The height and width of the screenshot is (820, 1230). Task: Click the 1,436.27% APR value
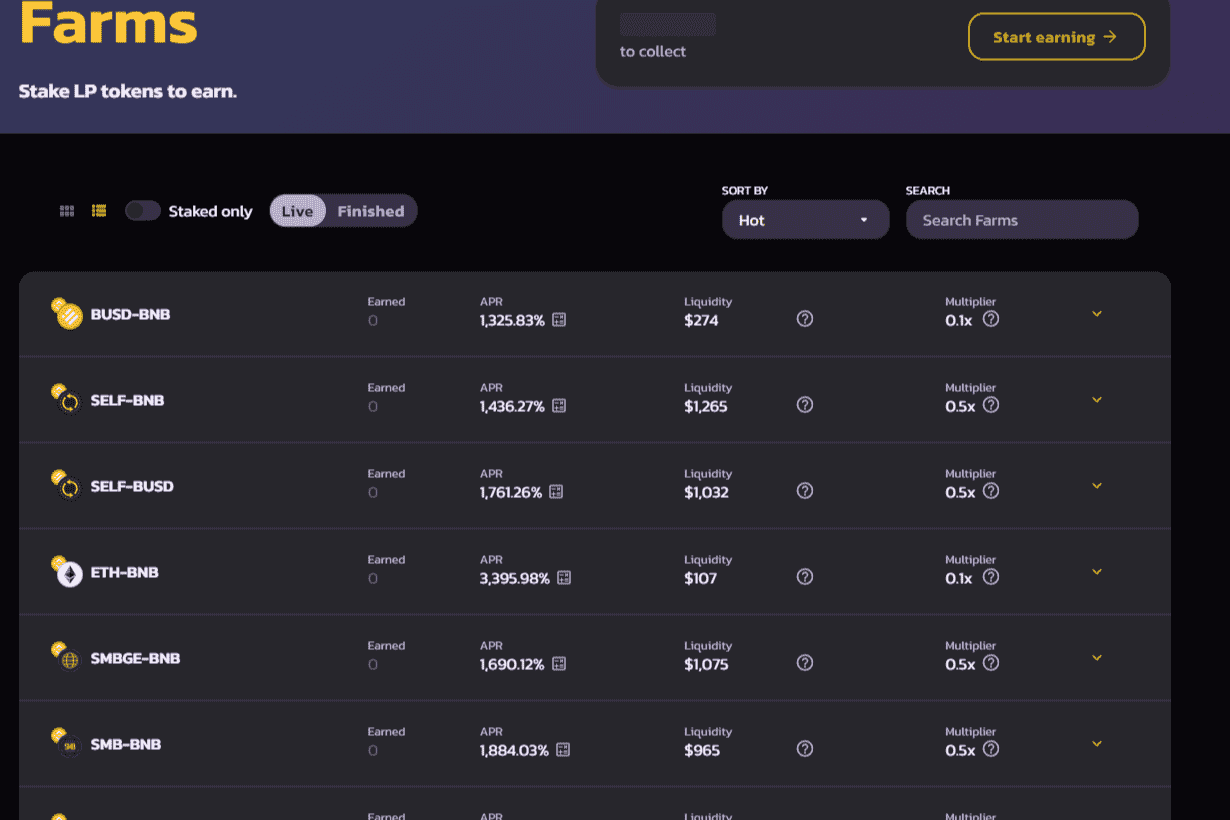click(512, 407)
